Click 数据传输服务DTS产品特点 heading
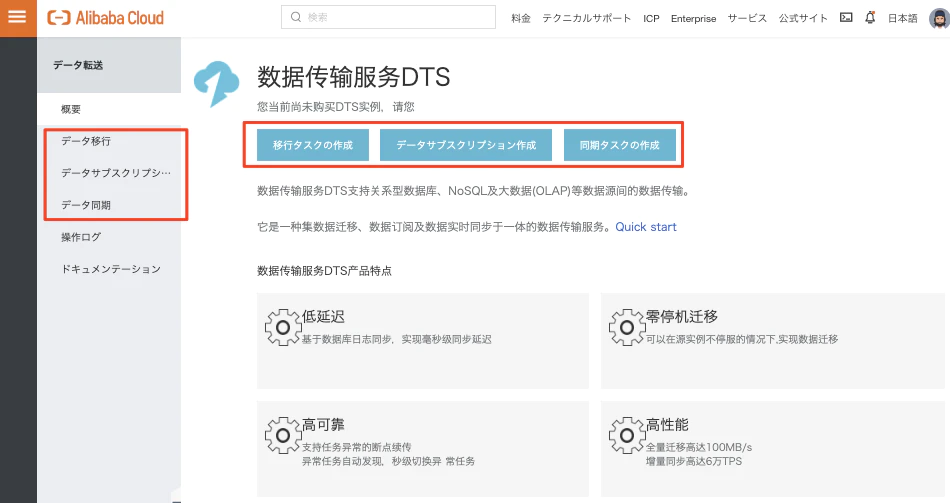 tap(324, 271)
